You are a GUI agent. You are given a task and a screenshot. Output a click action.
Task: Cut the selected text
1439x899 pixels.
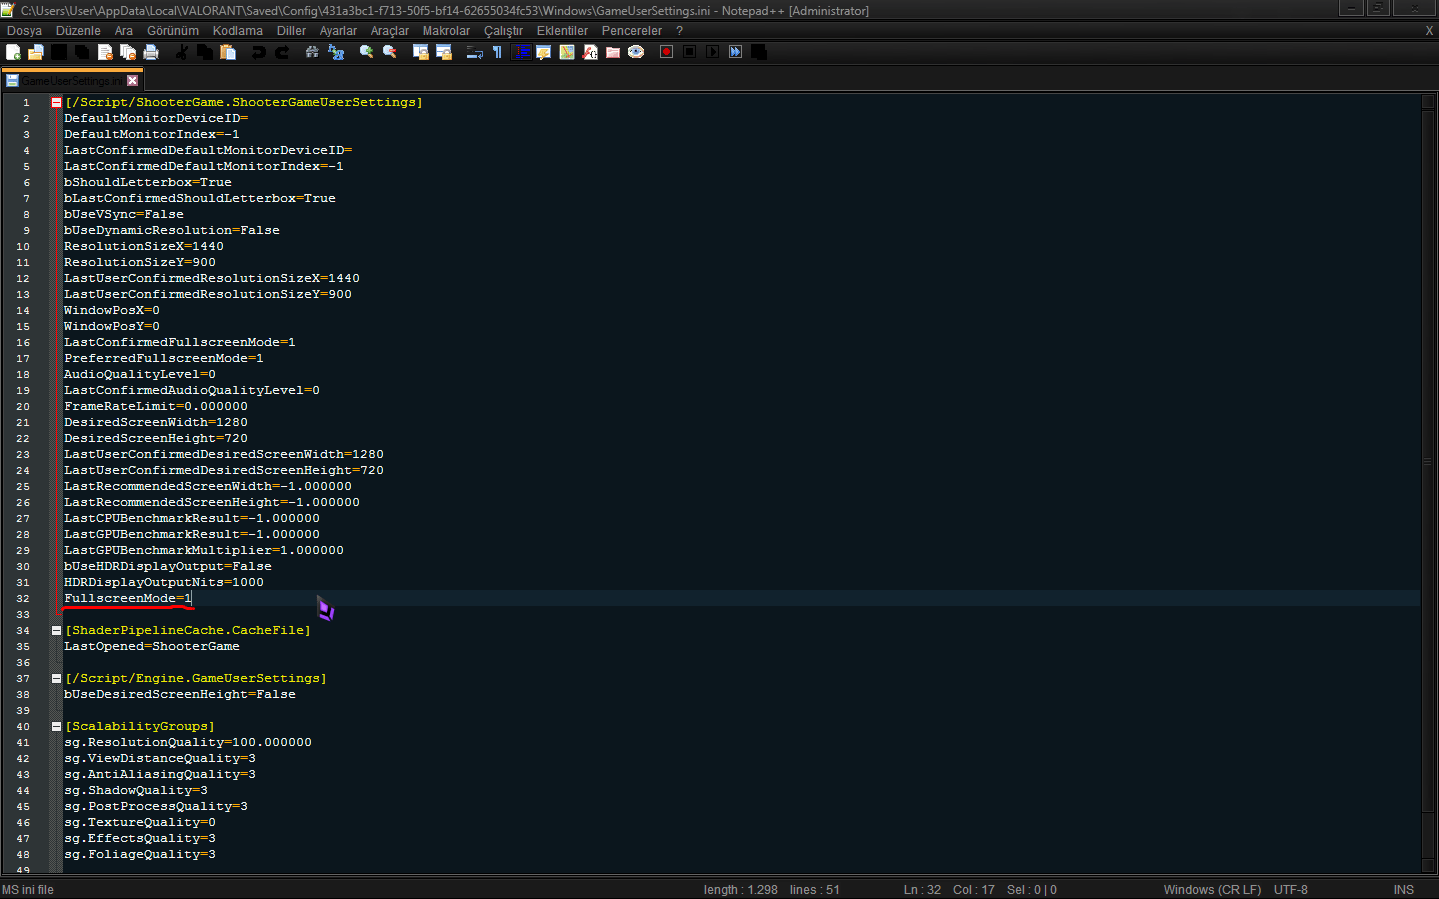(181, 51)
